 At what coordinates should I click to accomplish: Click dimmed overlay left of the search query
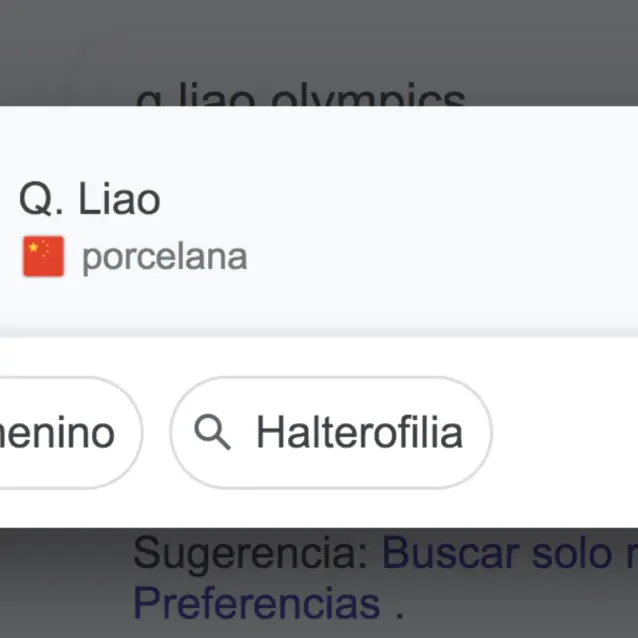tap(60, 60)
